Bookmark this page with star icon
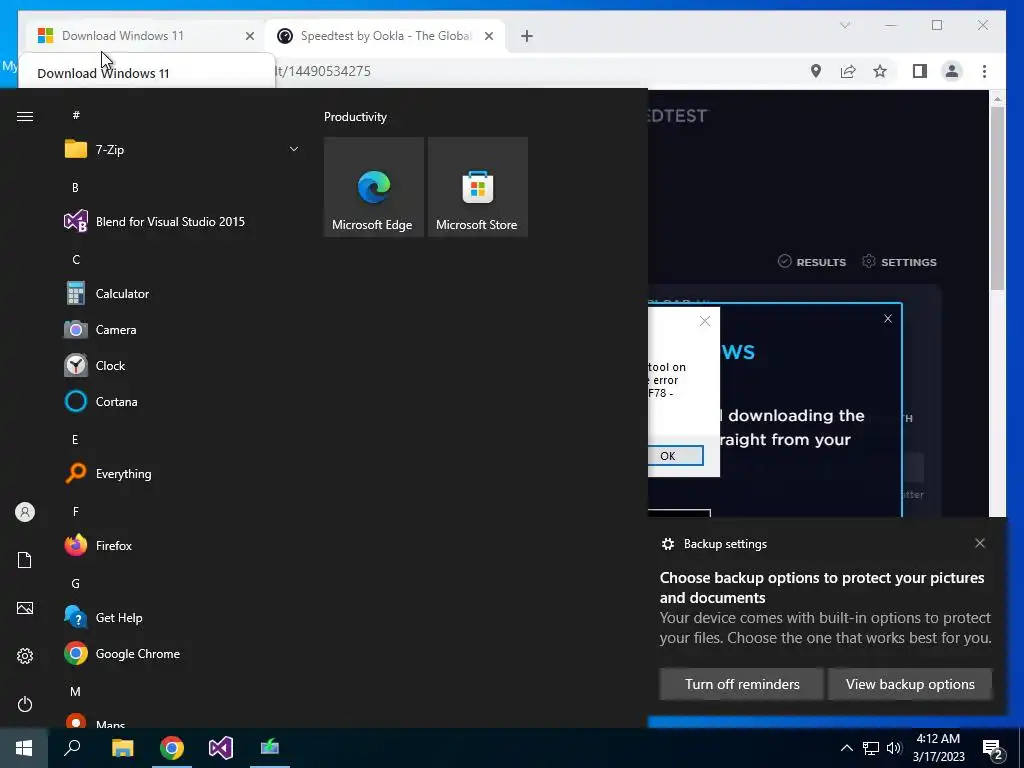 880,71
